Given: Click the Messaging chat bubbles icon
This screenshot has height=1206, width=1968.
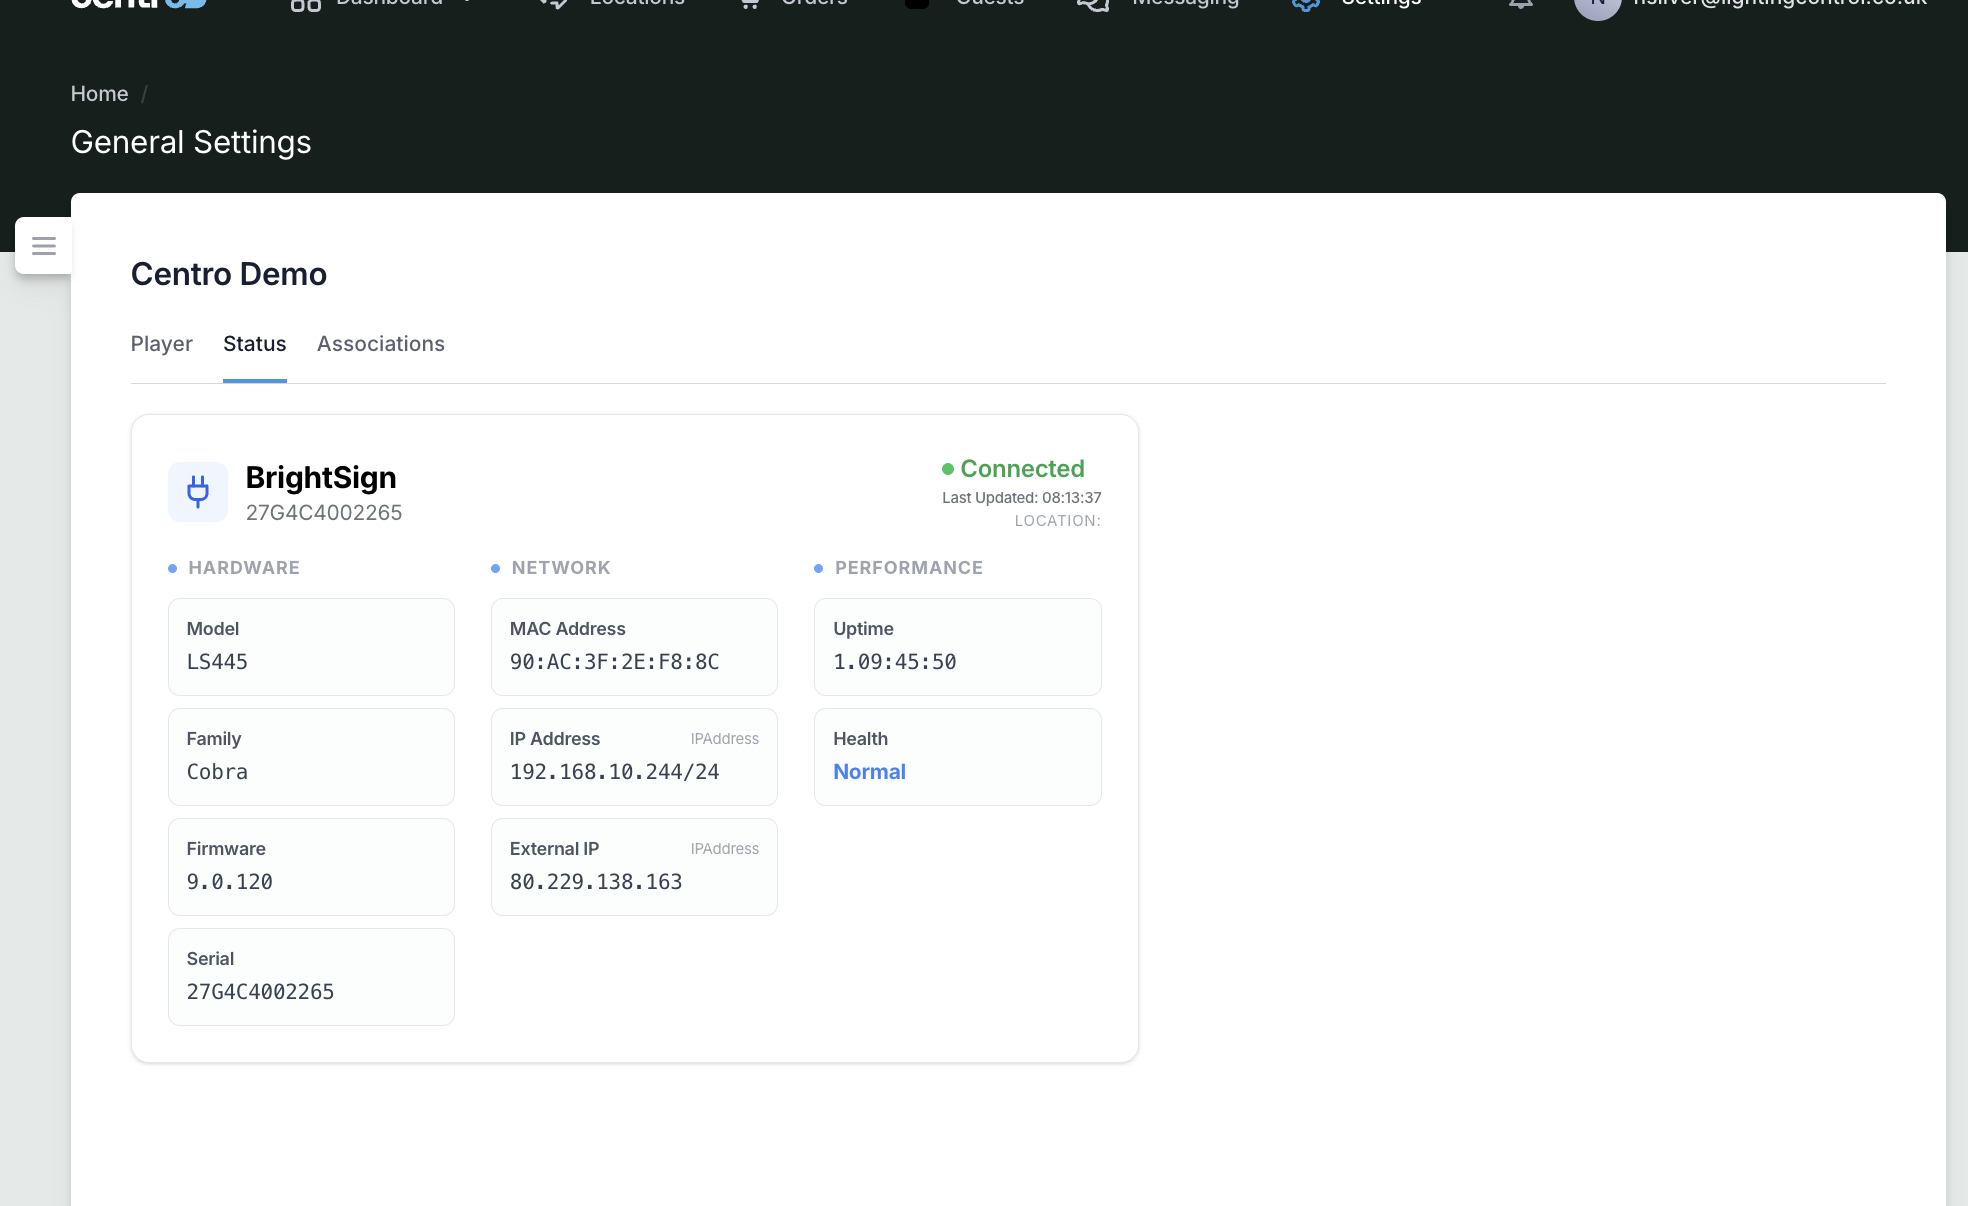Looking at the screenshot, I should click(x=1093, y=4).
